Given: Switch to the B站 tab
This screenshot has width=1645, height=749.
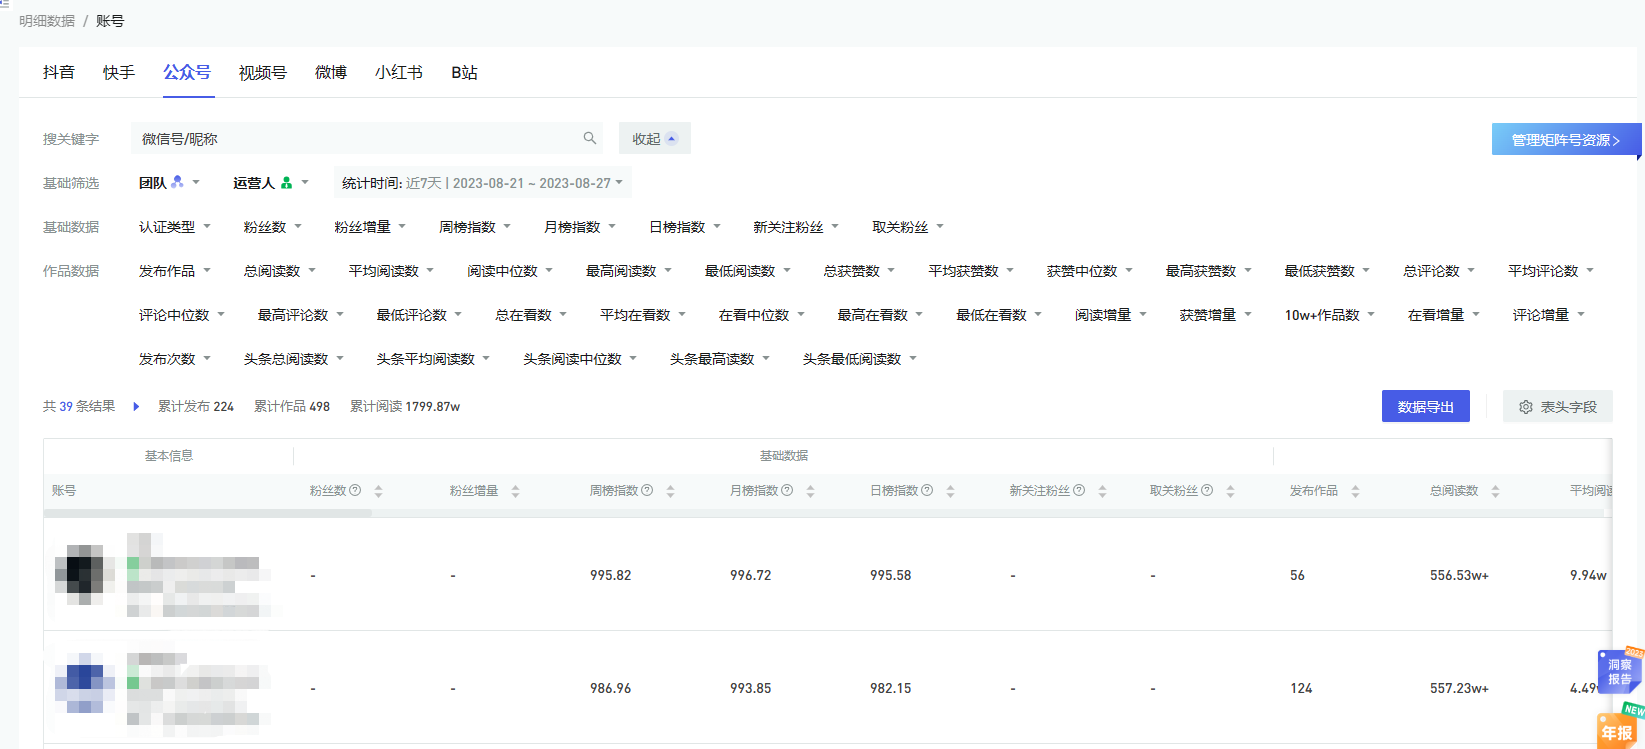Looking at the screenshot, I should click(464, 72).
